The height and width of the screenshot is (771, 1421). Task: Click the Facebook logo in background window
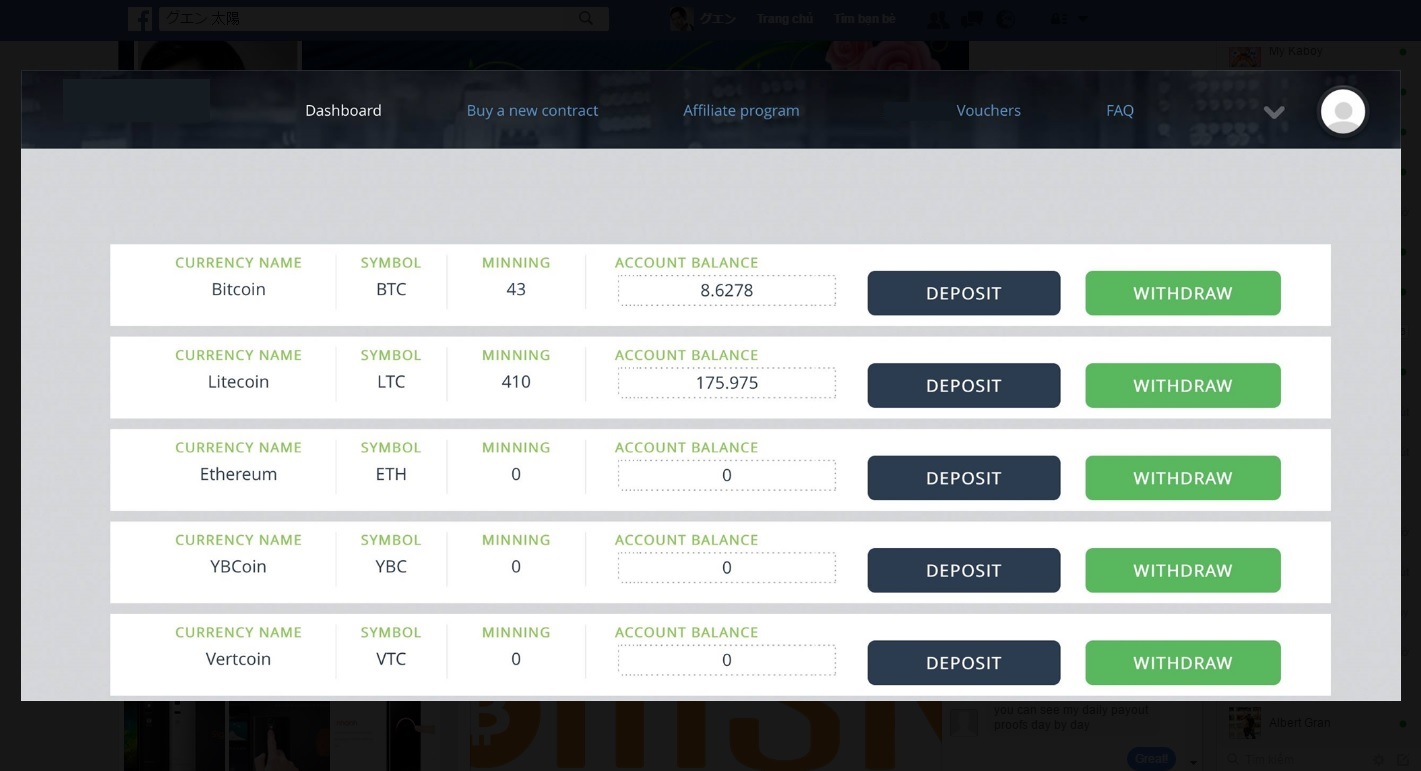point(140,18)
